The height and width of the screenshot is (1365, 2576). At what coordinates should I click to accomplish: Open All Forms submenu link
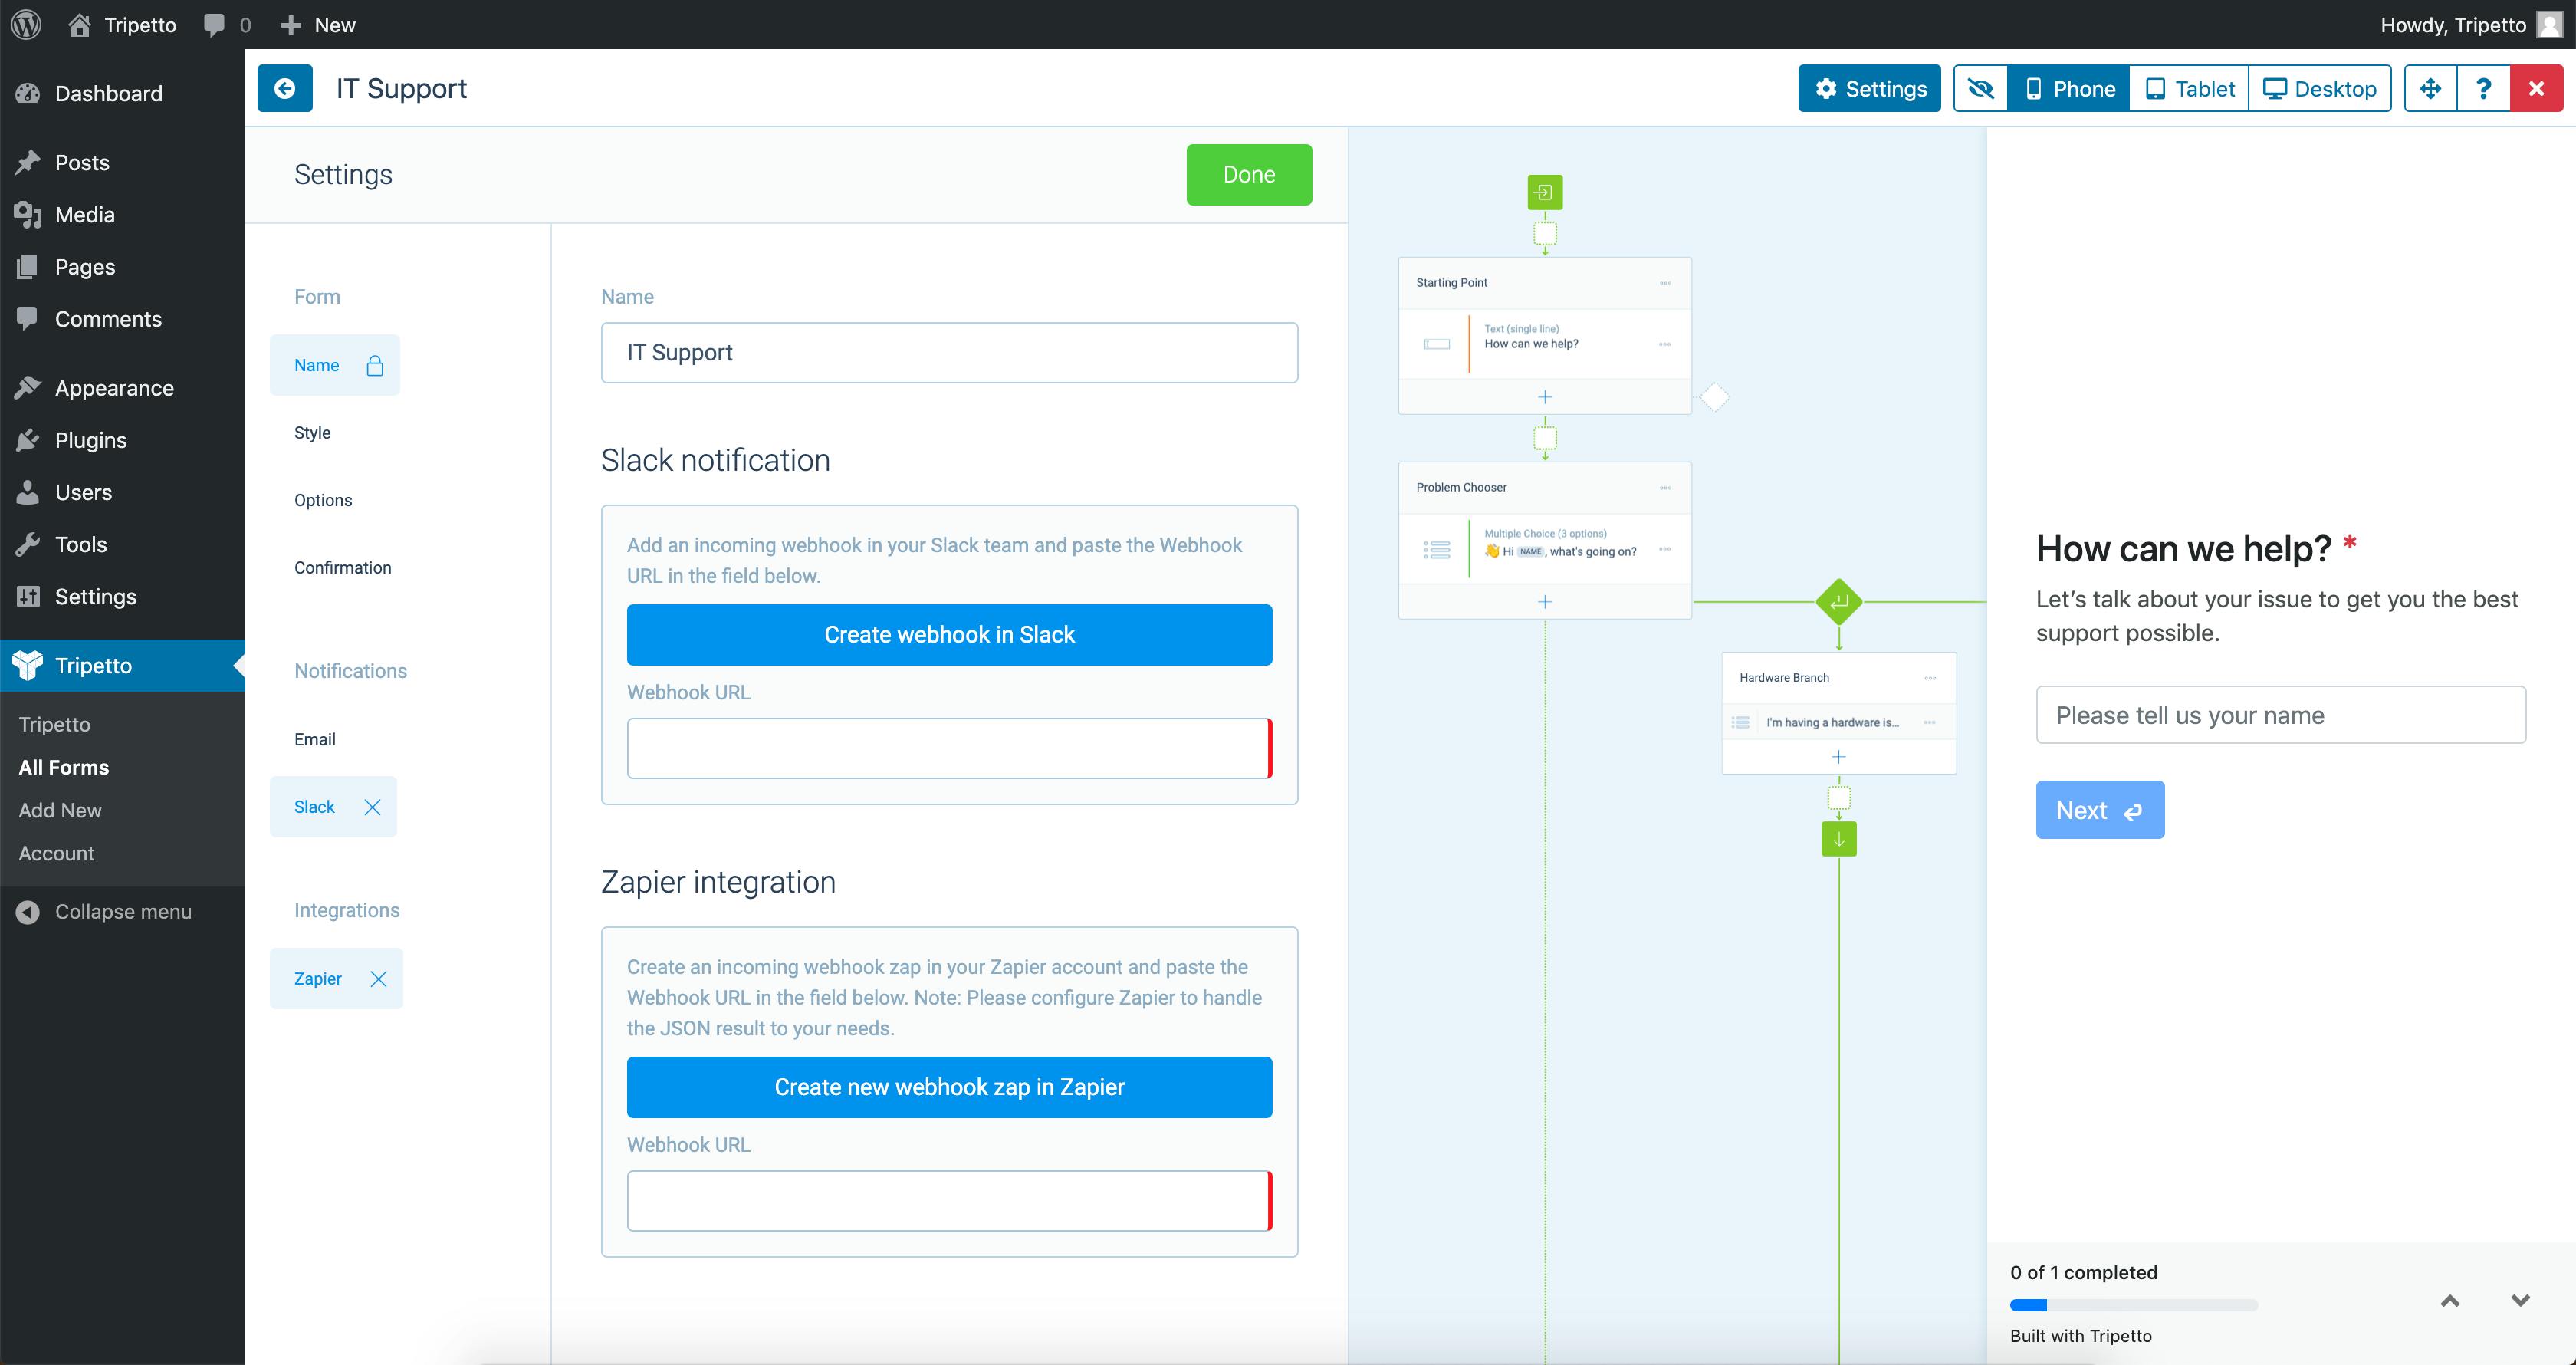pos(64,767)
